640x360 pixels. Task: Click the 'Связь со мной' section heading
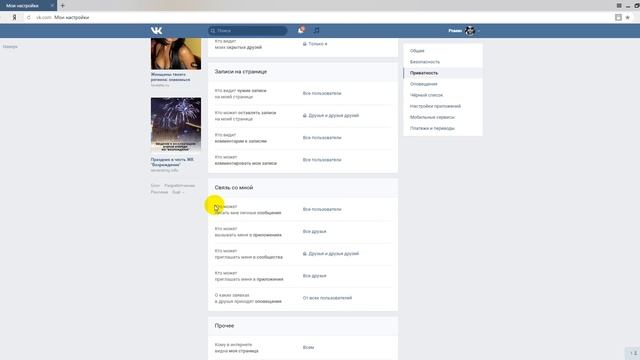tap(234, 187)
